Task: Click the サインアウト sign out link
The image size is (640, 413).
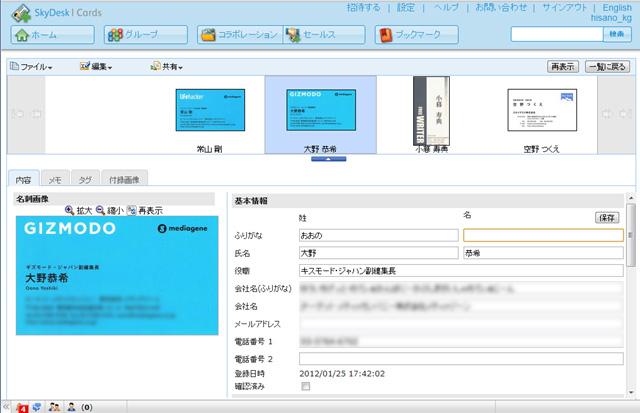Action: click(x=564, y=7)
